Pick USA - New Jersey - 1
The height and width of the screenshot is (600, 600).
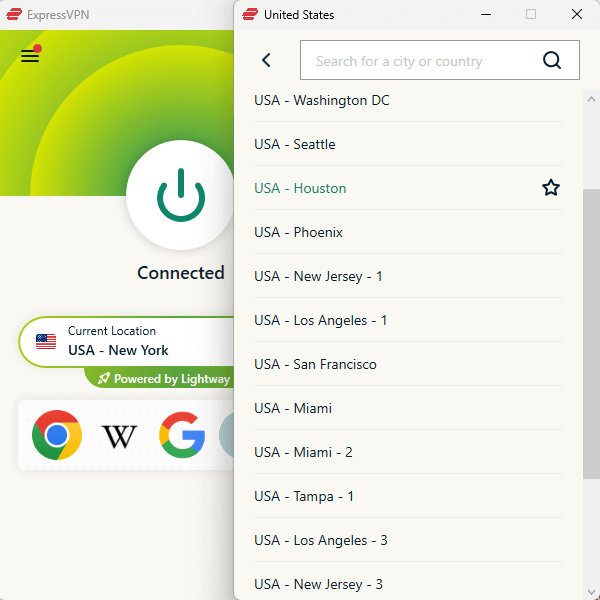tap(318, 276)
